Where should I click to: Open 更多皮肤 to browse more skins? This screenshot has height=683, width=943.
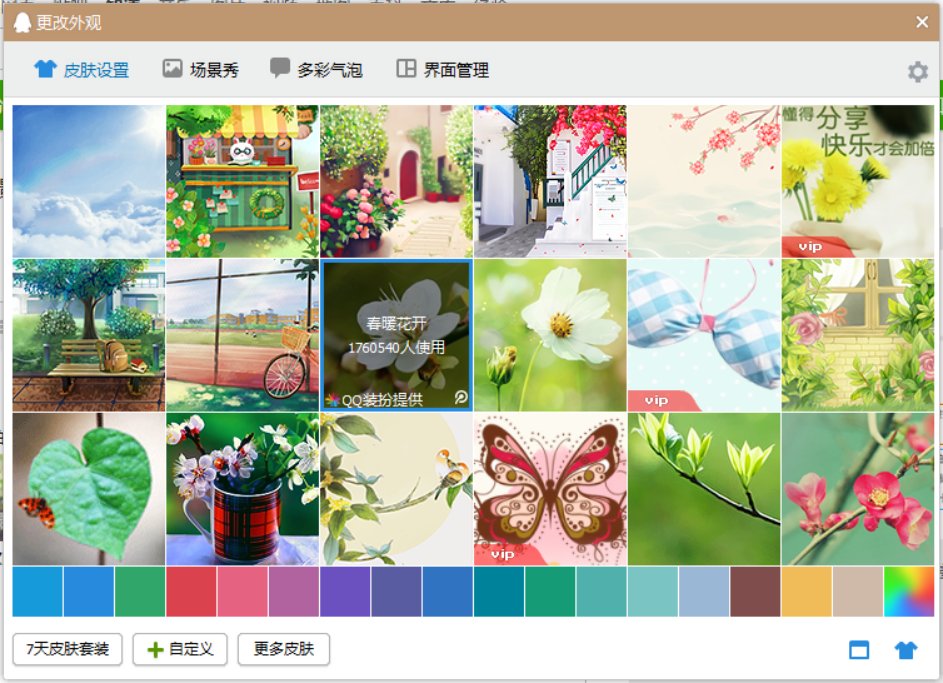click(284, 648)
